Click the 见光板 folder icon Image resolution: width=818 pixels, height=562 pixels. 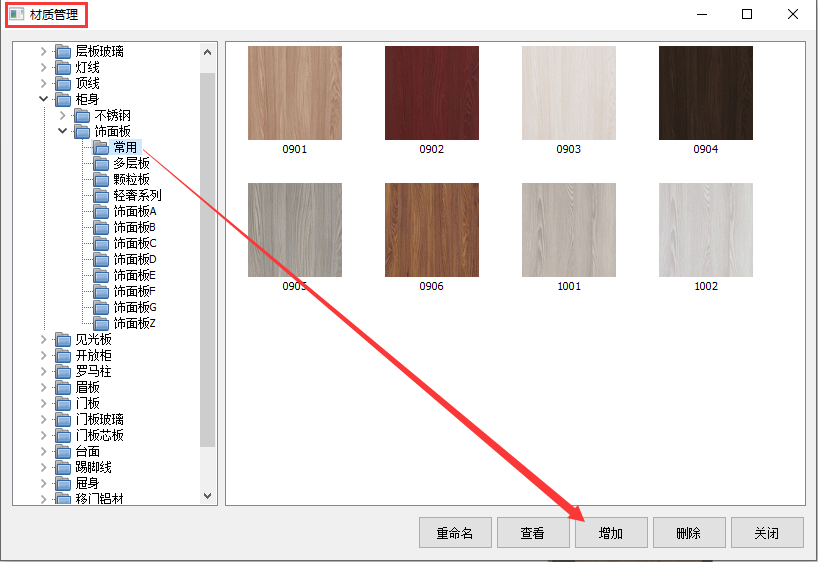point(63,340)
